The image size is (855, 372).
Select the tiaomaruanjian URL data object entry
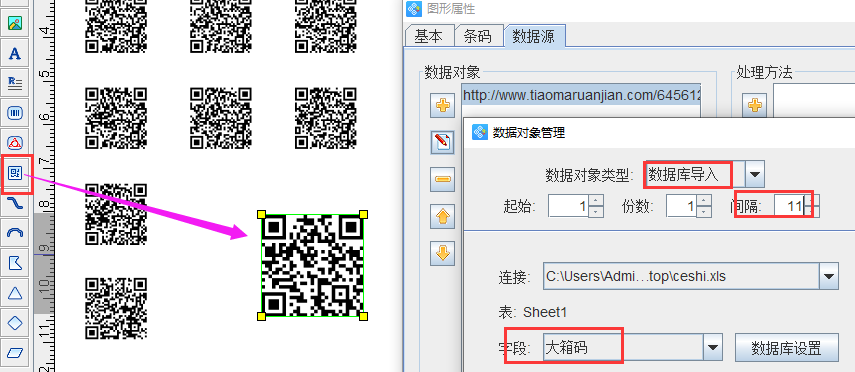click(581, 95)
